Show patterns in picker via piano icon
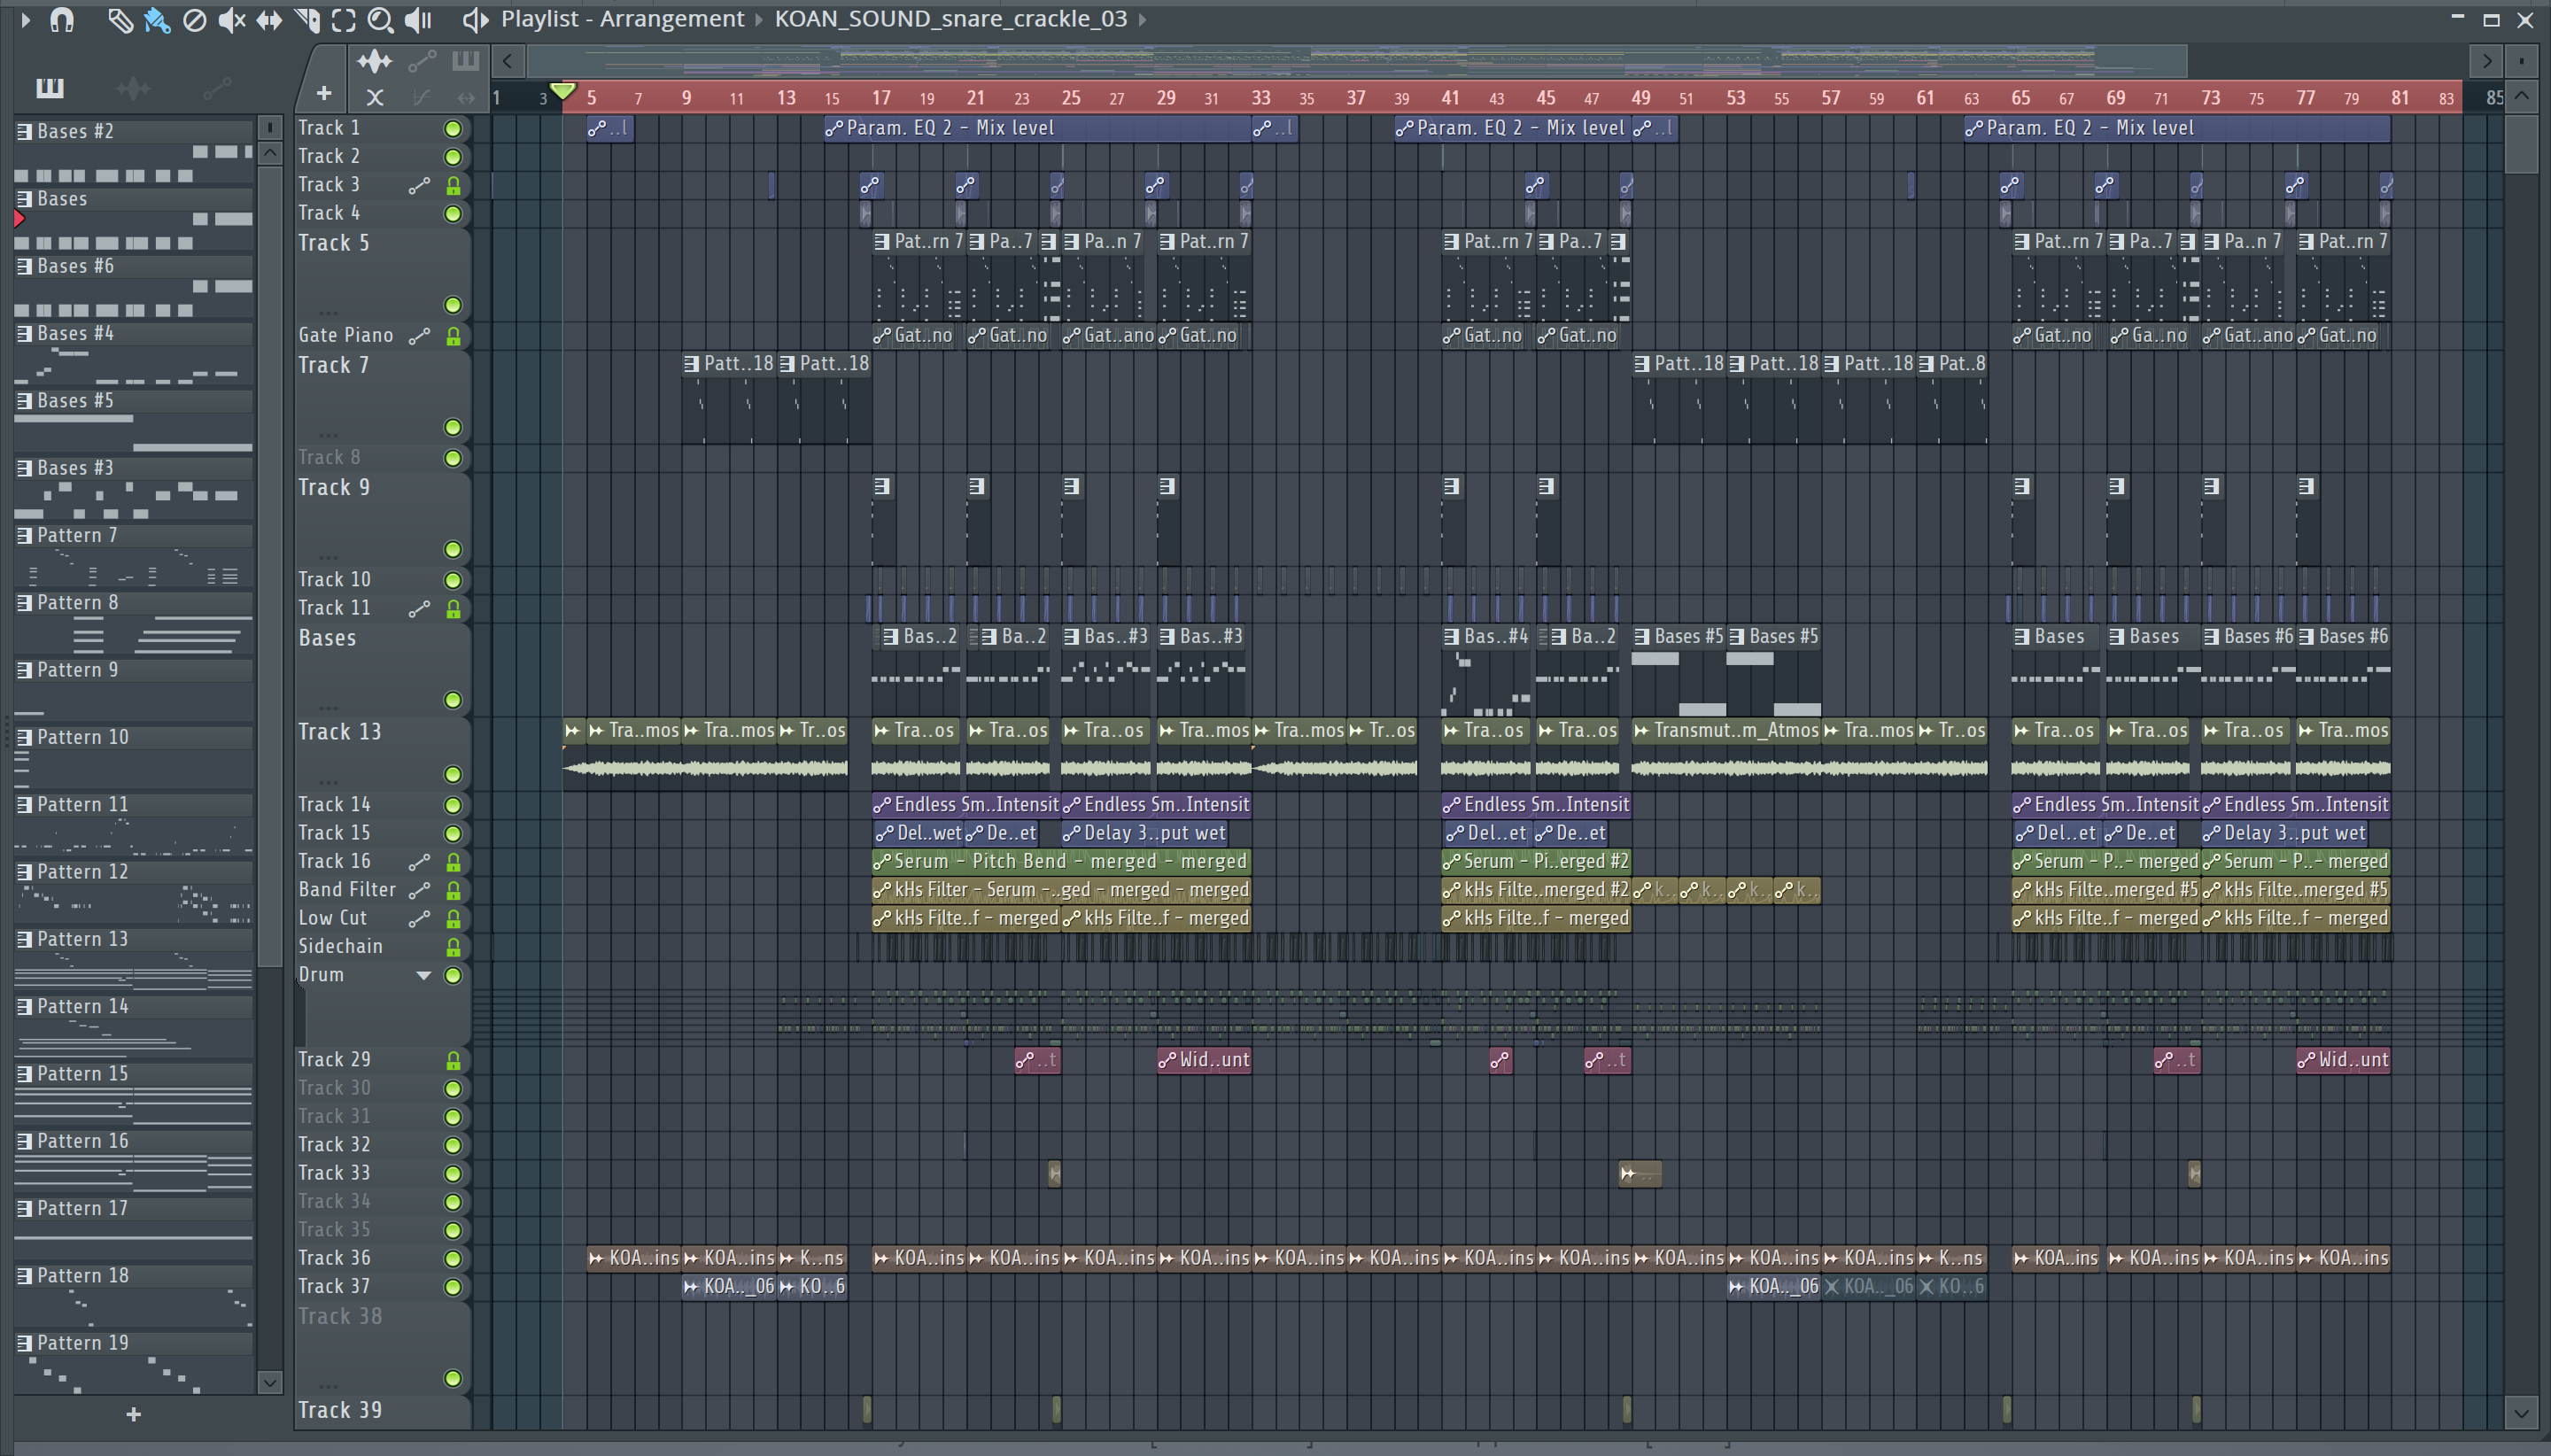This screenshot has width=2551, height=1456. tap(50, 89)
